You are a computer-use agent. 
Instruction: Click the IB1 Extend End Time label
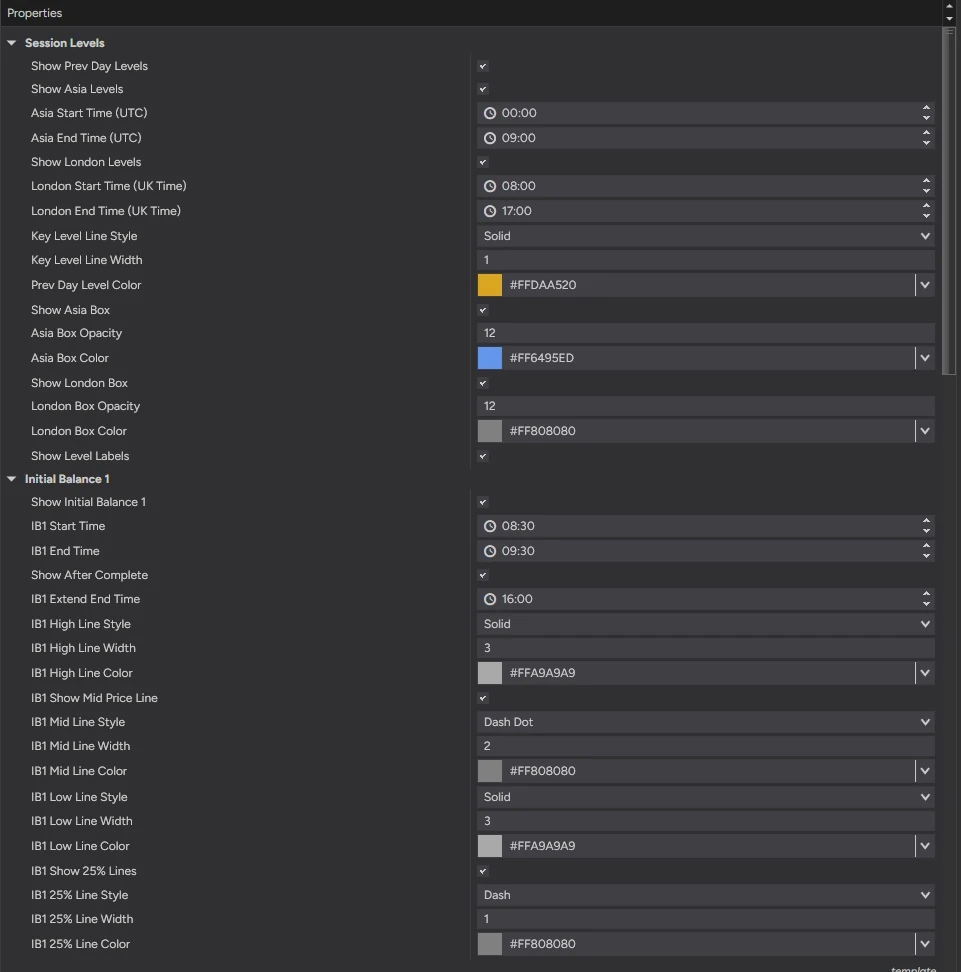(x=86, y=599)
